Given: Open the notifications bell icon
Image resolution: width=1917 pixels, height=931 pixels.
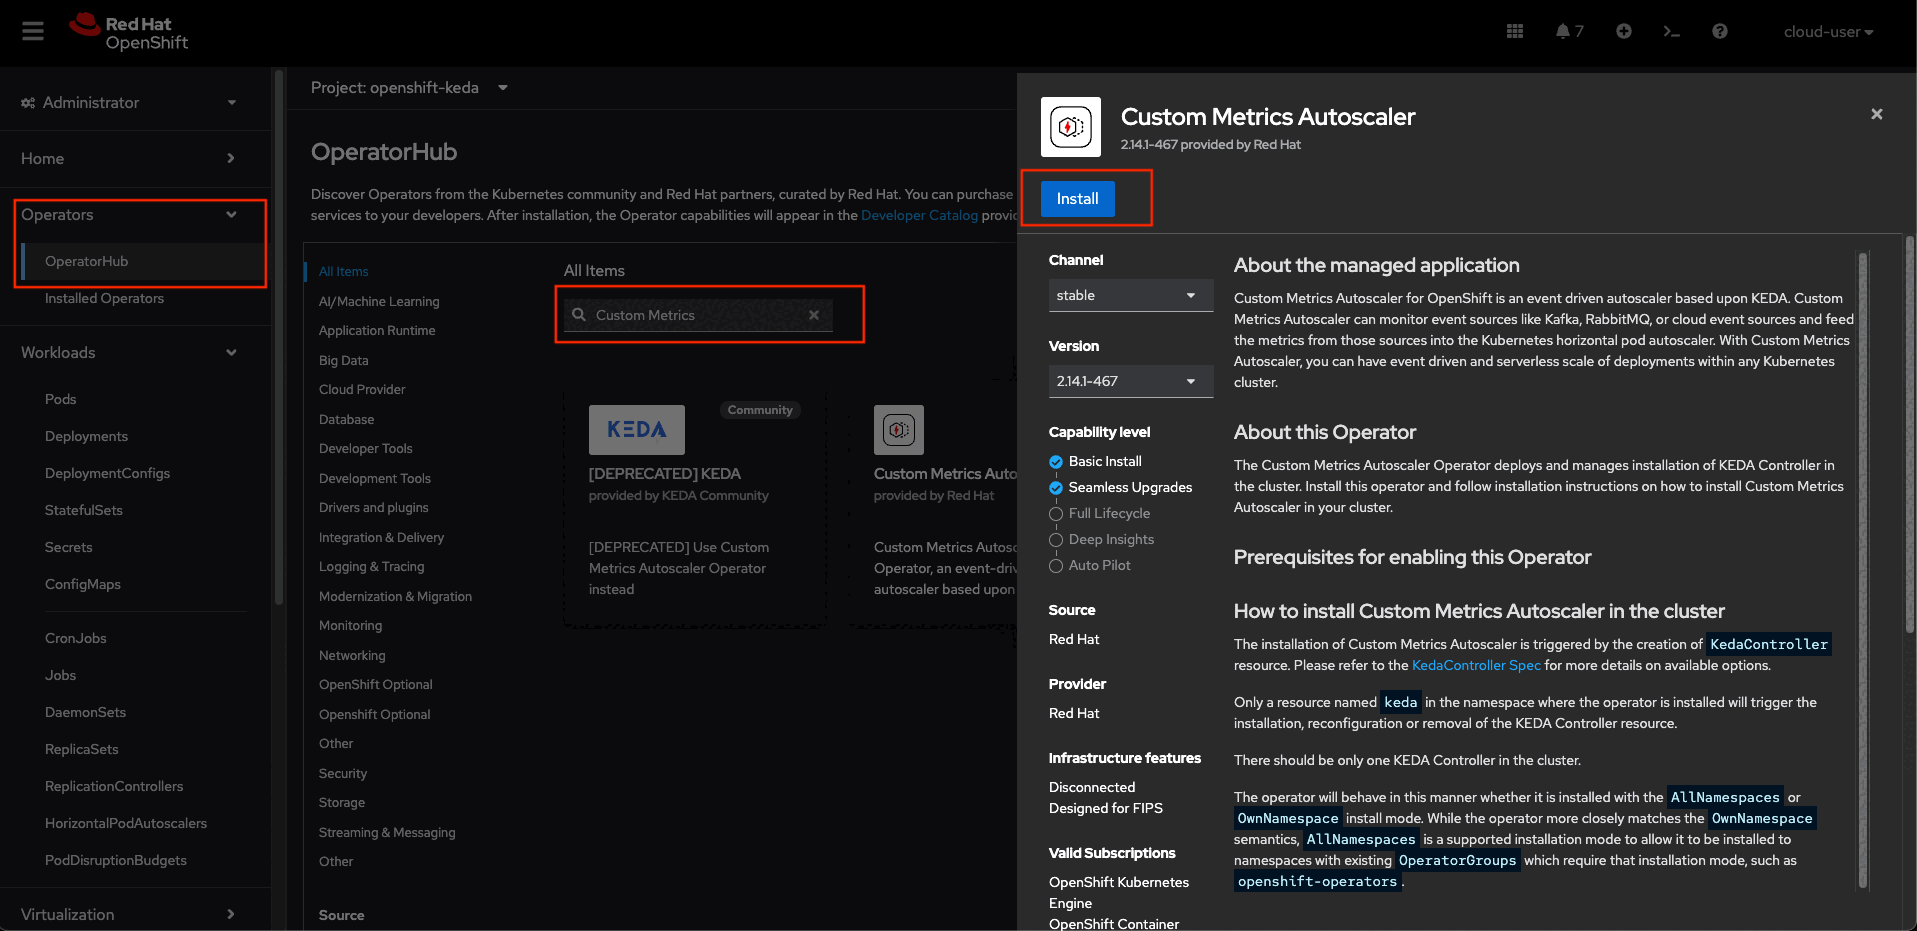Looking at the screenshot, I should [x=1563, y=32].
